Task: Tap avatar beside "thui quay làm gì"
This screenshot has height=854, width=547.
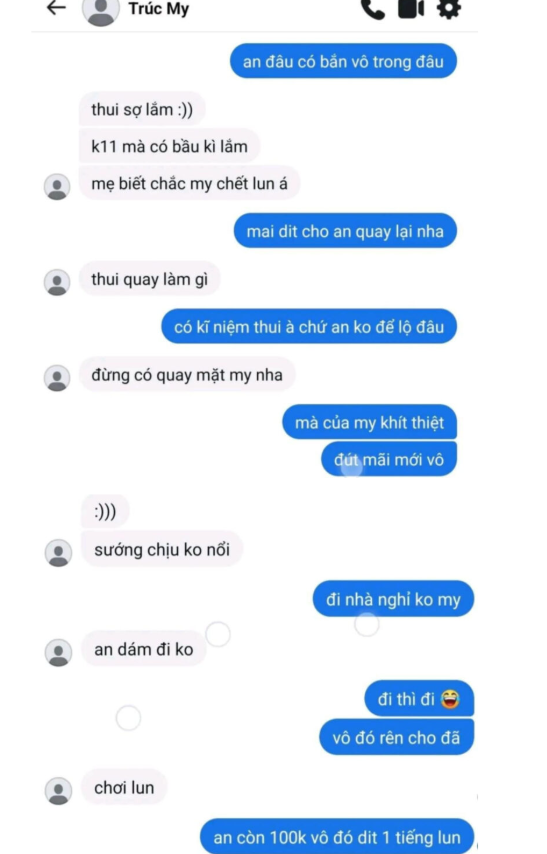Action: [57, 282]
